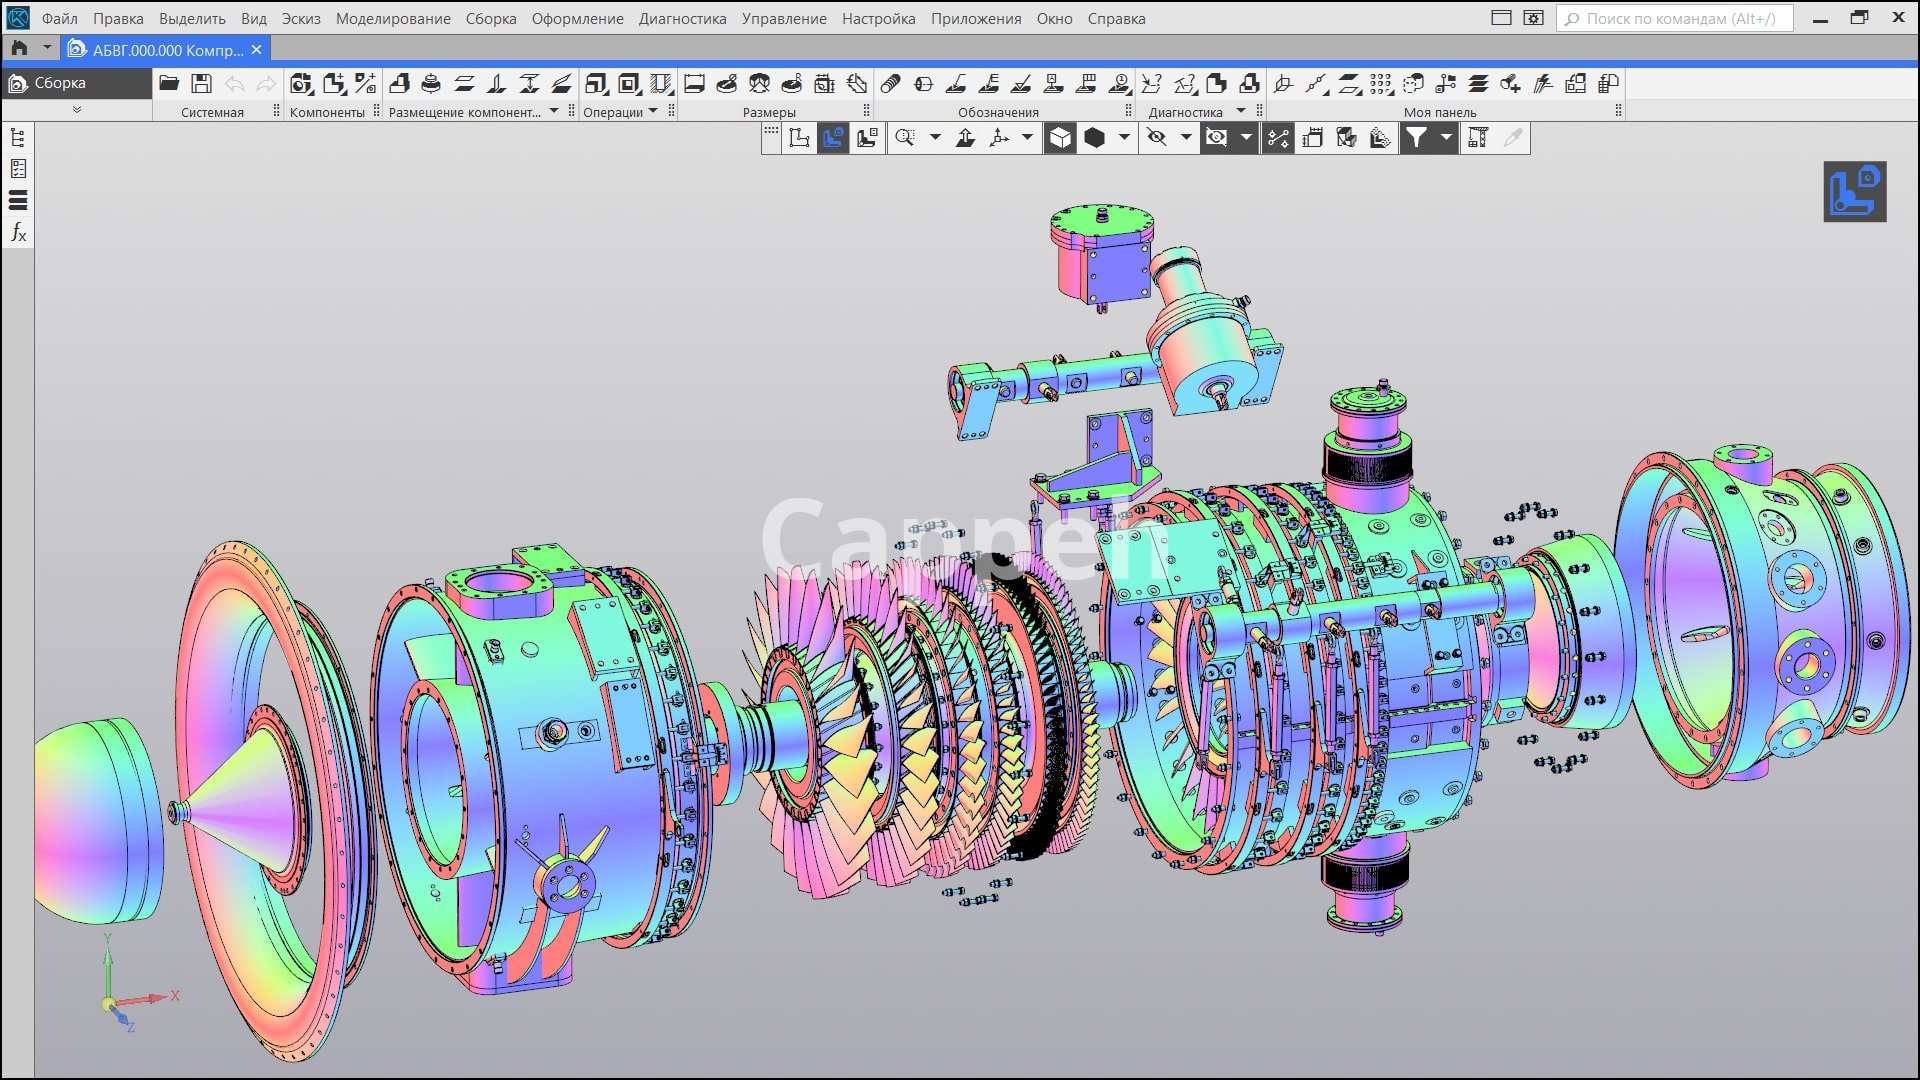
Task: Click the zoom magnifier icon in view toolbar
Action: (905, 138)
